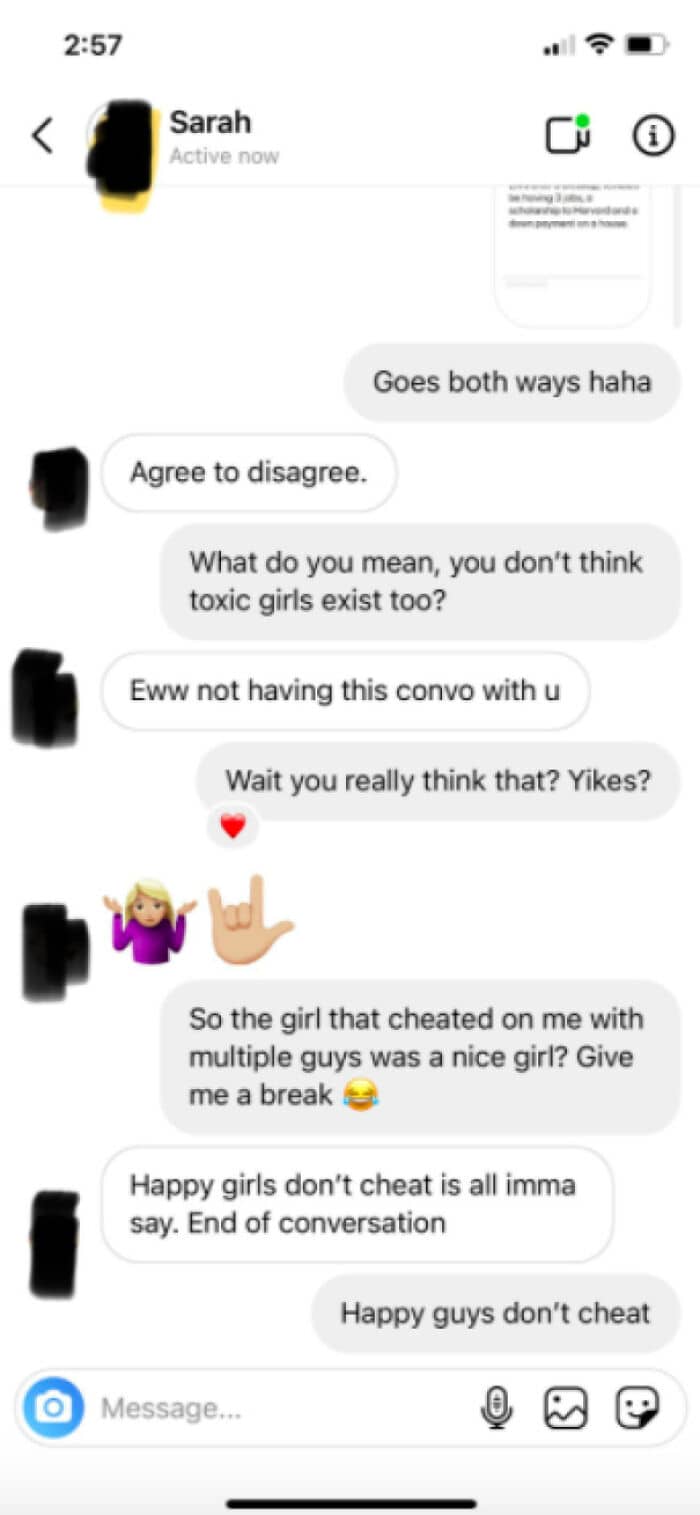Tap the 'Eww not having this convo' bubble
Viewport: 700px width, 1515px height.
345,690
